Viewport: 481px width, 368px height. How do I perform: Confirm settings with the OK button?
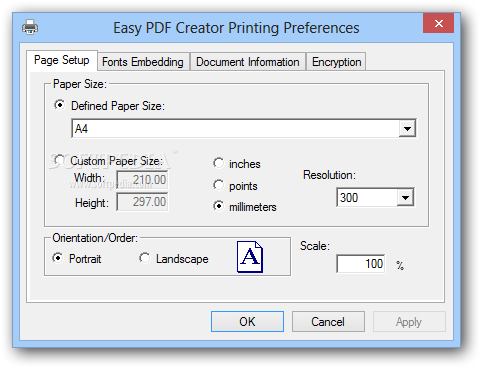click(247, 322)
